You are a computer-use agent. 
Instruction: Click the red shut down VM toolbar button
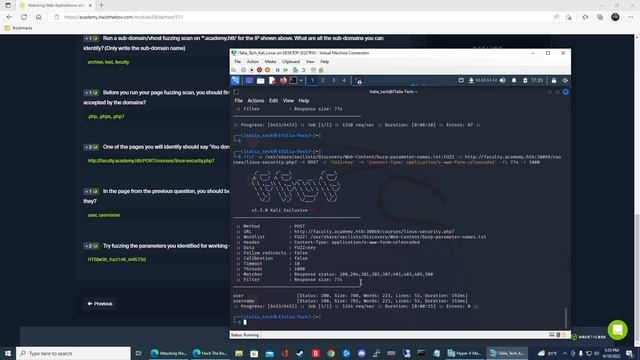click(259, 70)
